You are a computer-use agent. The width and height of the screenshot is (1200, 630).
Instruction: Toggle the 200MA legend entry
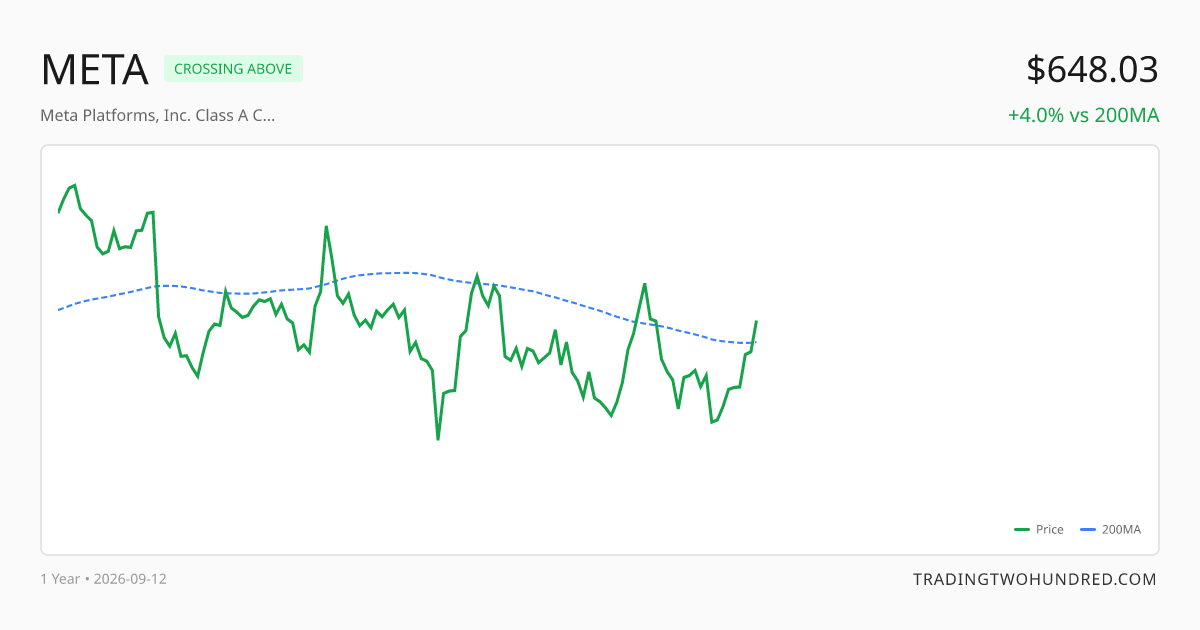1111,529
